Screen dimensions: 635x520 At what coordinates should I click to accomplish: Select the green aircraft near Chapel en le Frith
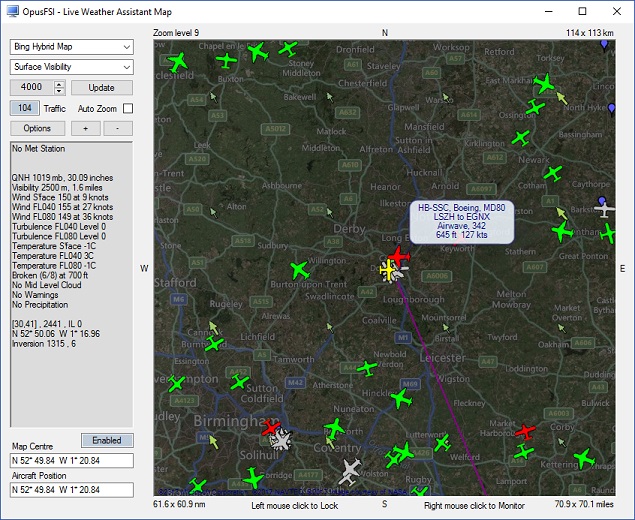[x=258, y=52]
